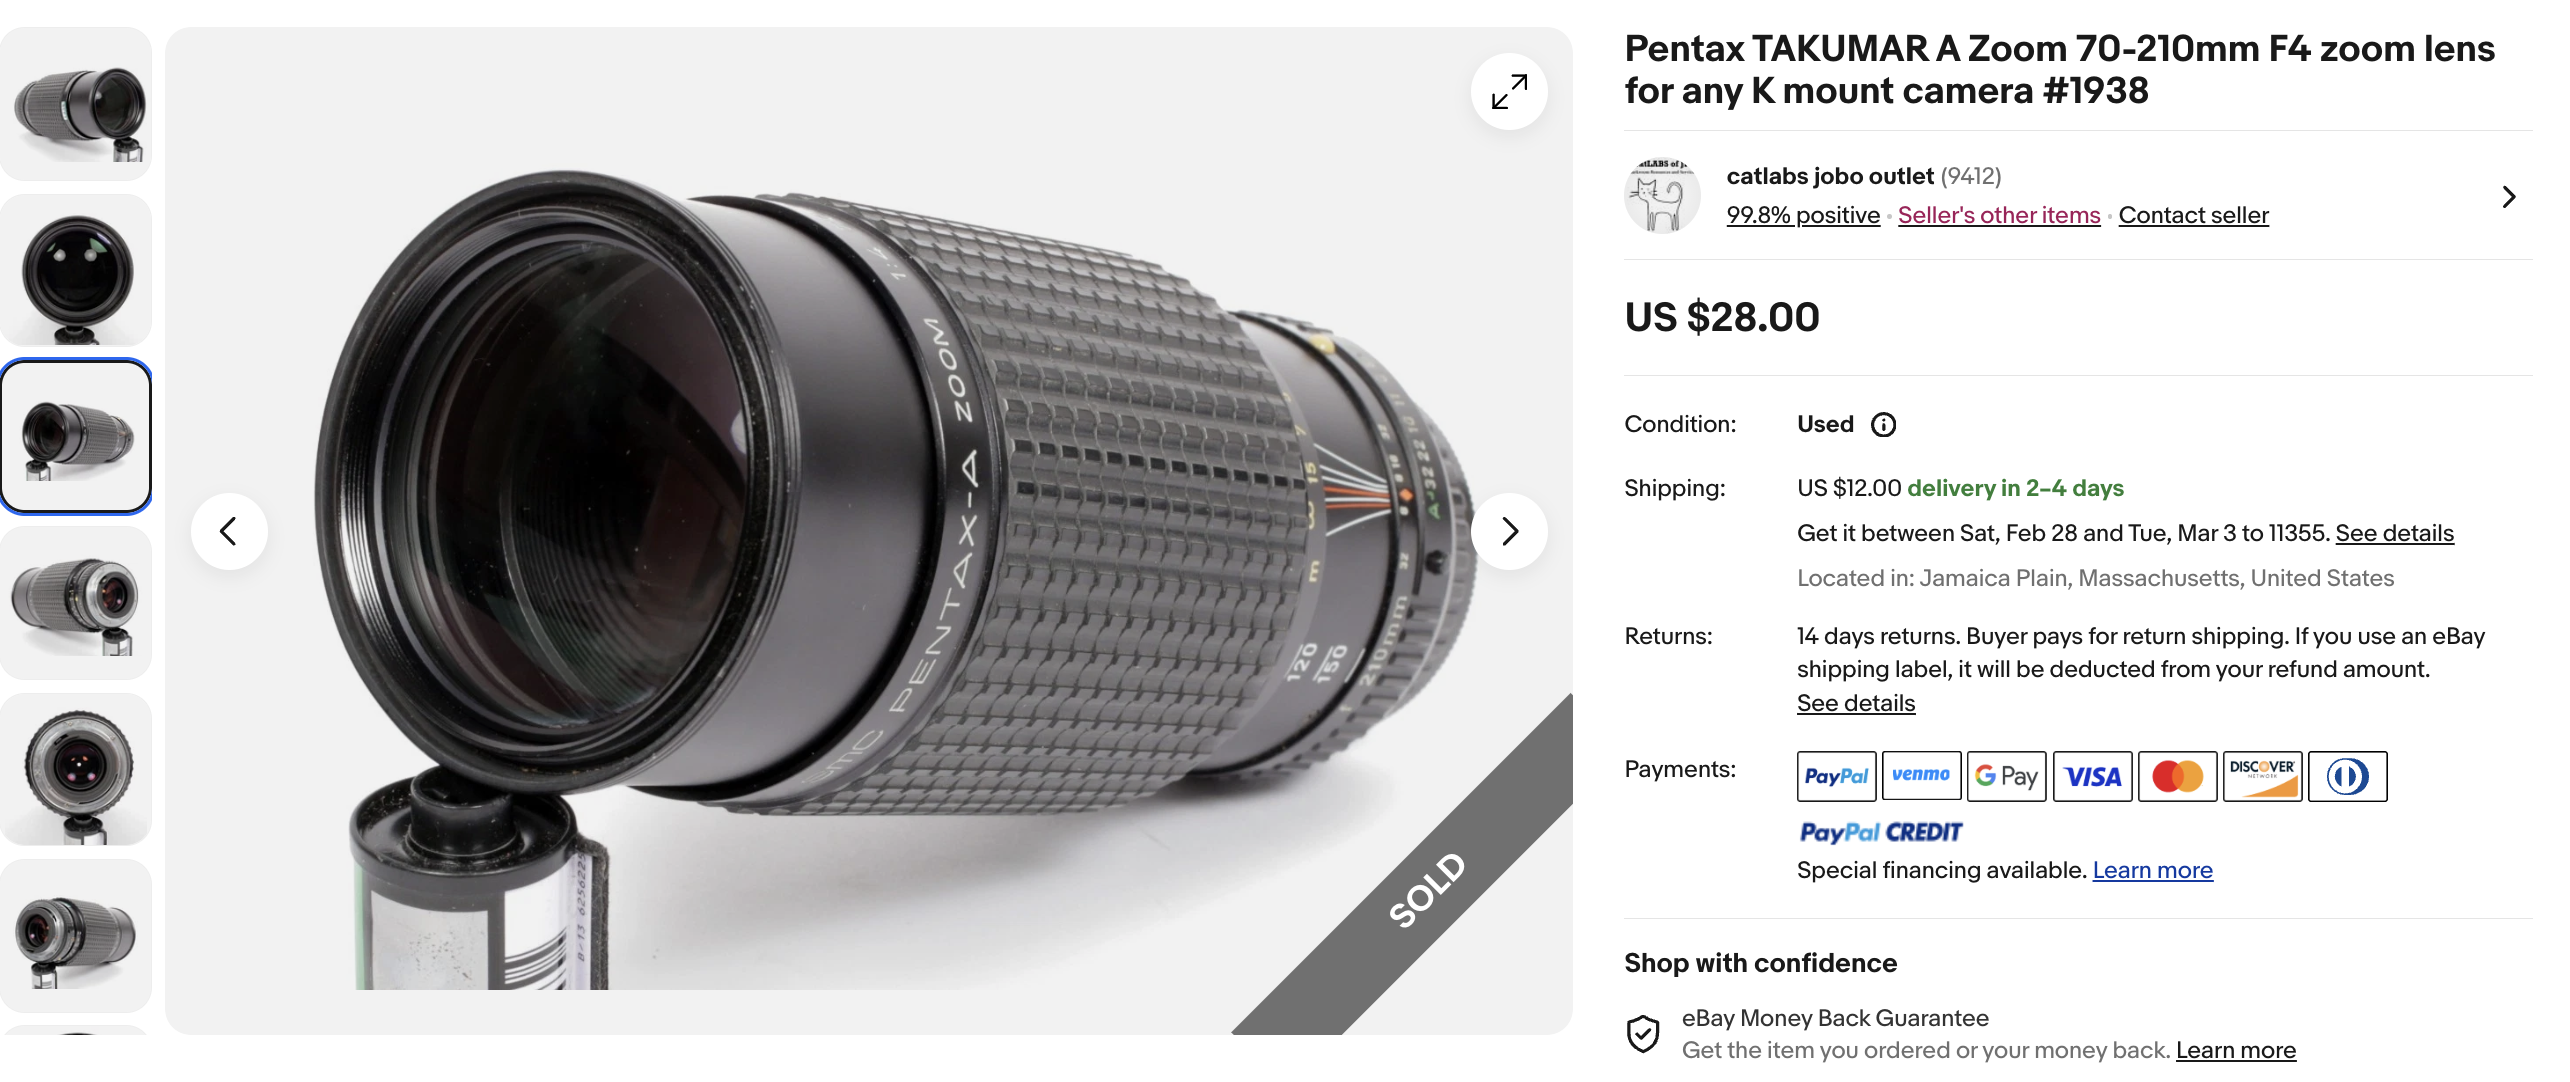Open Seller's other items link
Image resolution: width=2570 pixels, height=1082 pixels.
point(1998,215)
